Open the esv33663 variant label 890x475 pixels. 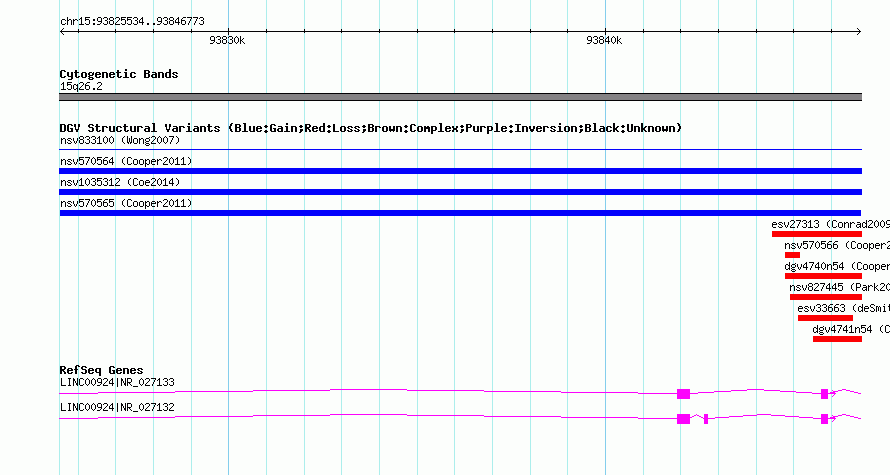tap(843, 308)
